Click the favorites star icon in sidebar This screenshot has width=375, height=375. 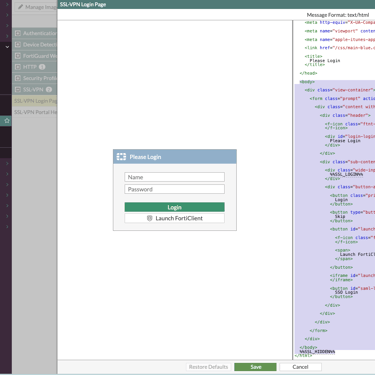7,121
